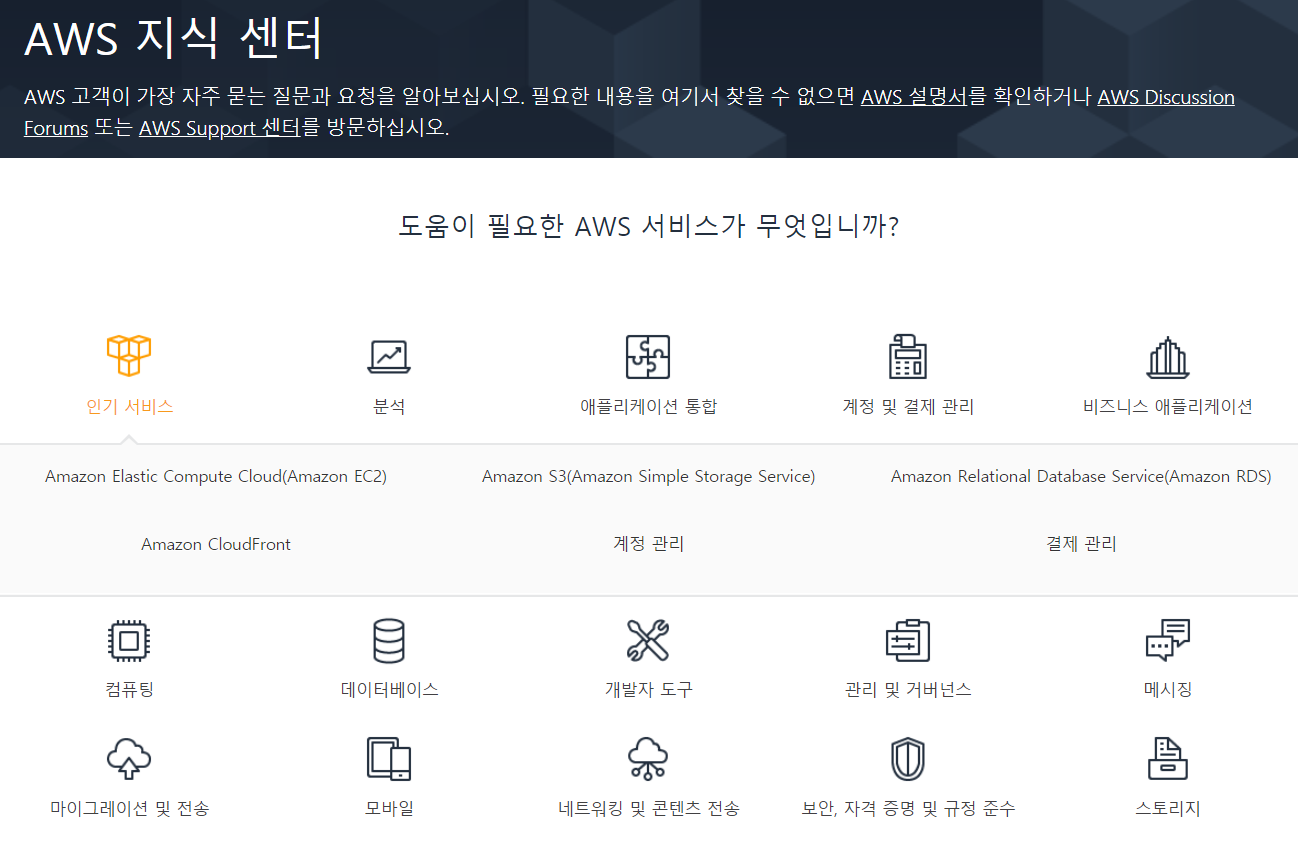Select the 스토리지 category label
1298x867 pixels.
point(1168,809)
